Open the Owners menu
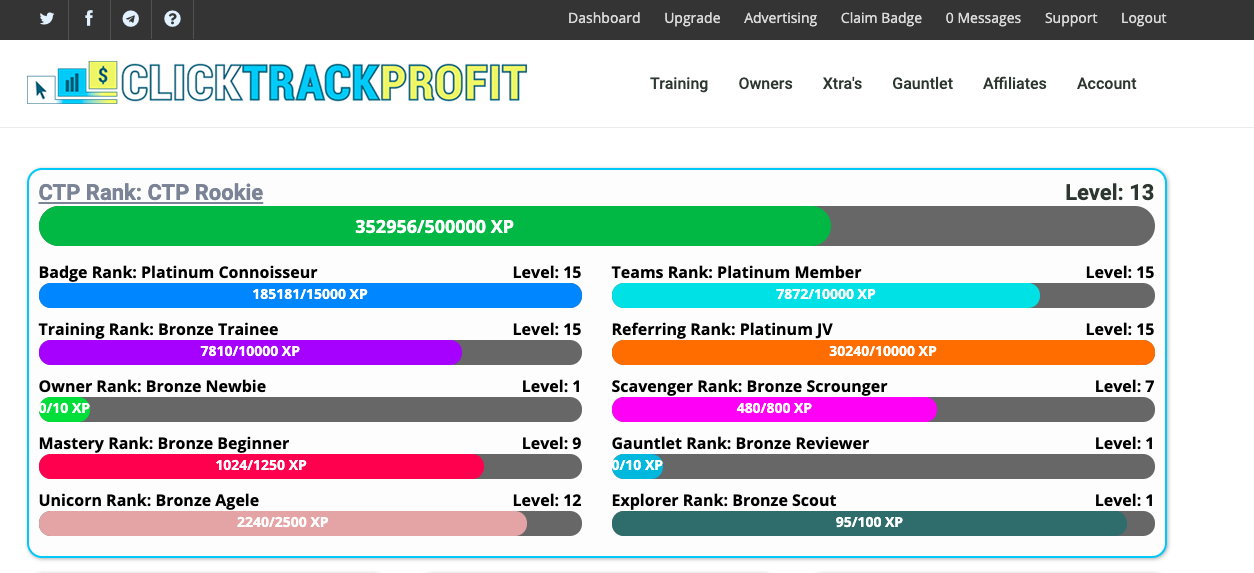Image resolution: width=1254 pixels, height=573 pixels. pos(765,84)
